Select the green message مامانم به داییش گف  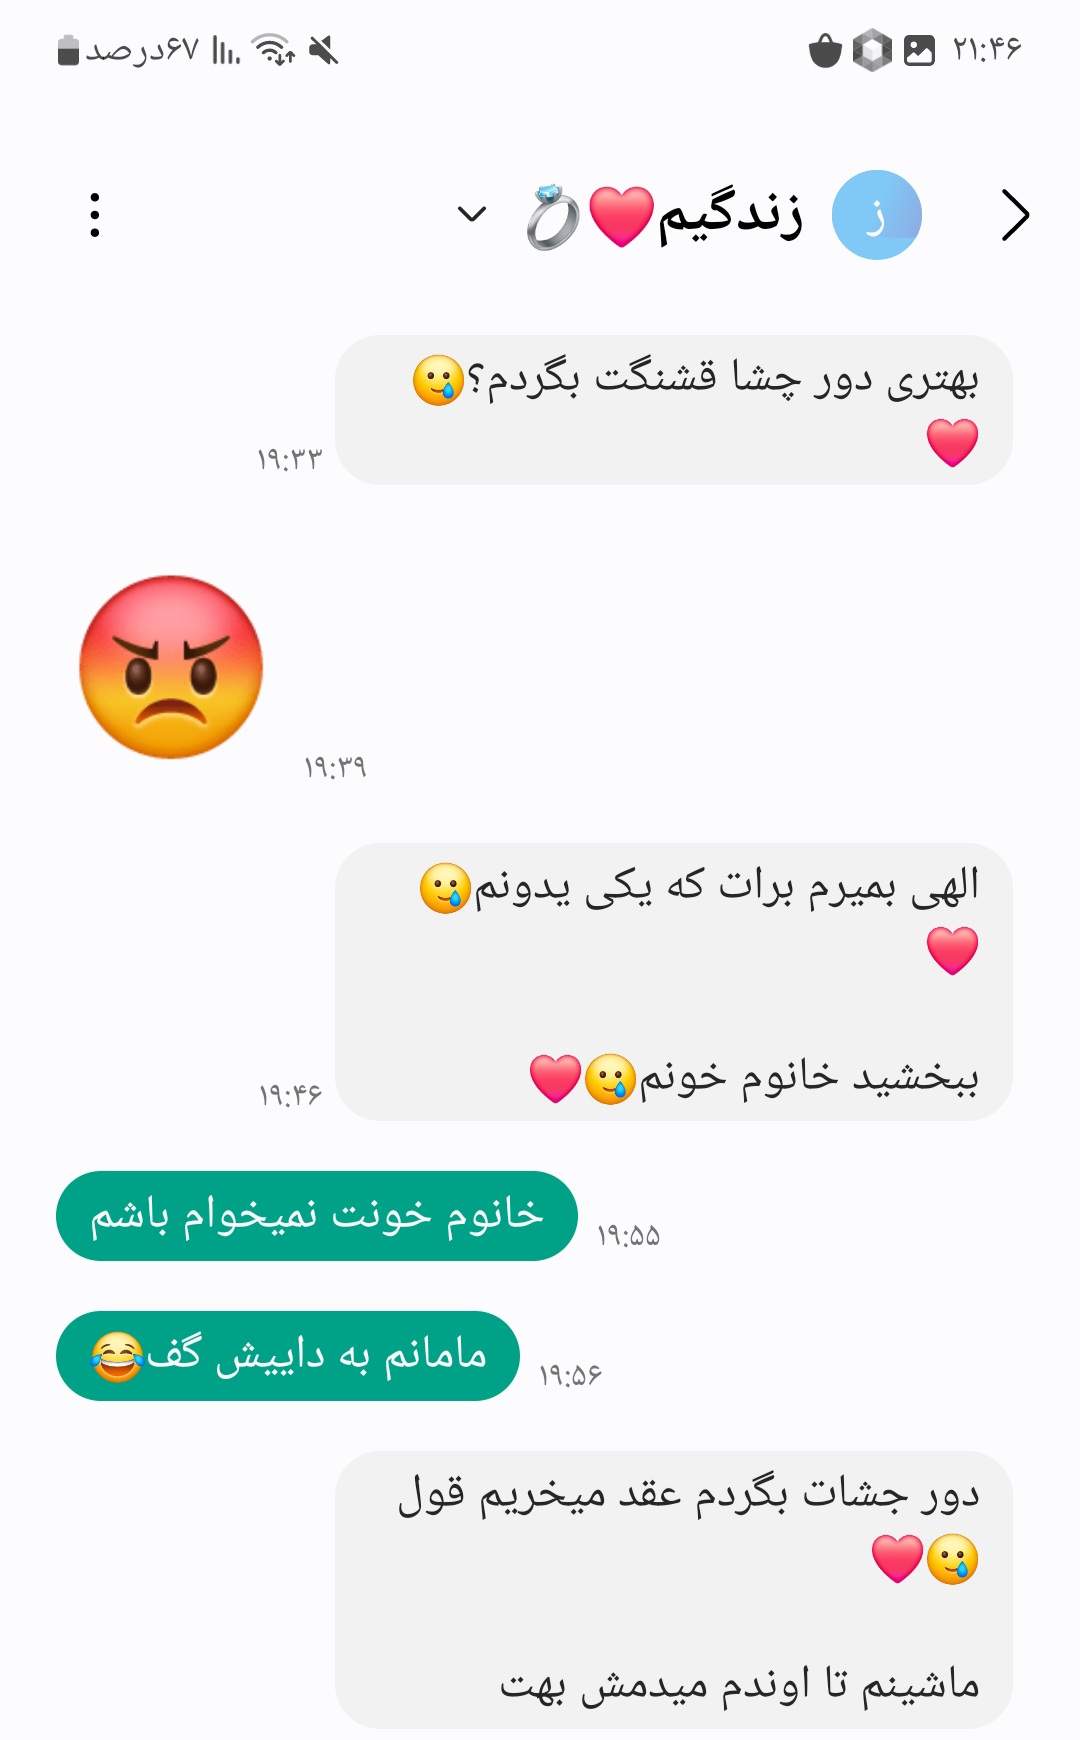(288, 1356)
